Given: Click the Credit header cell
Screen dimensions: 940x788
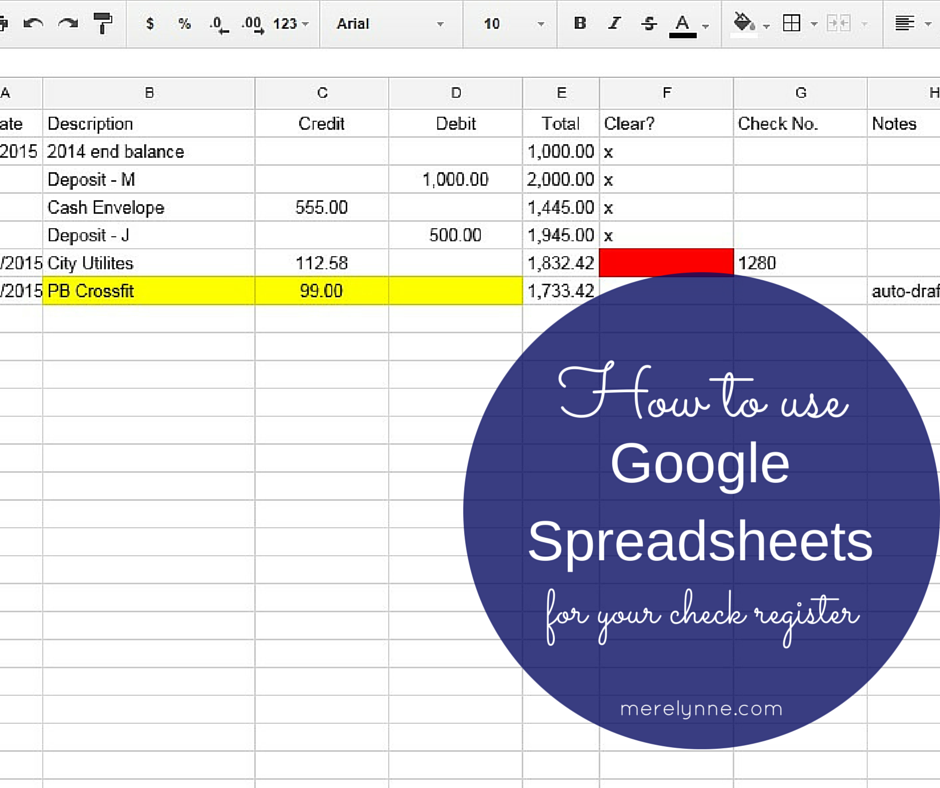Looking at the screenshot, I should [x=322, y=124].
